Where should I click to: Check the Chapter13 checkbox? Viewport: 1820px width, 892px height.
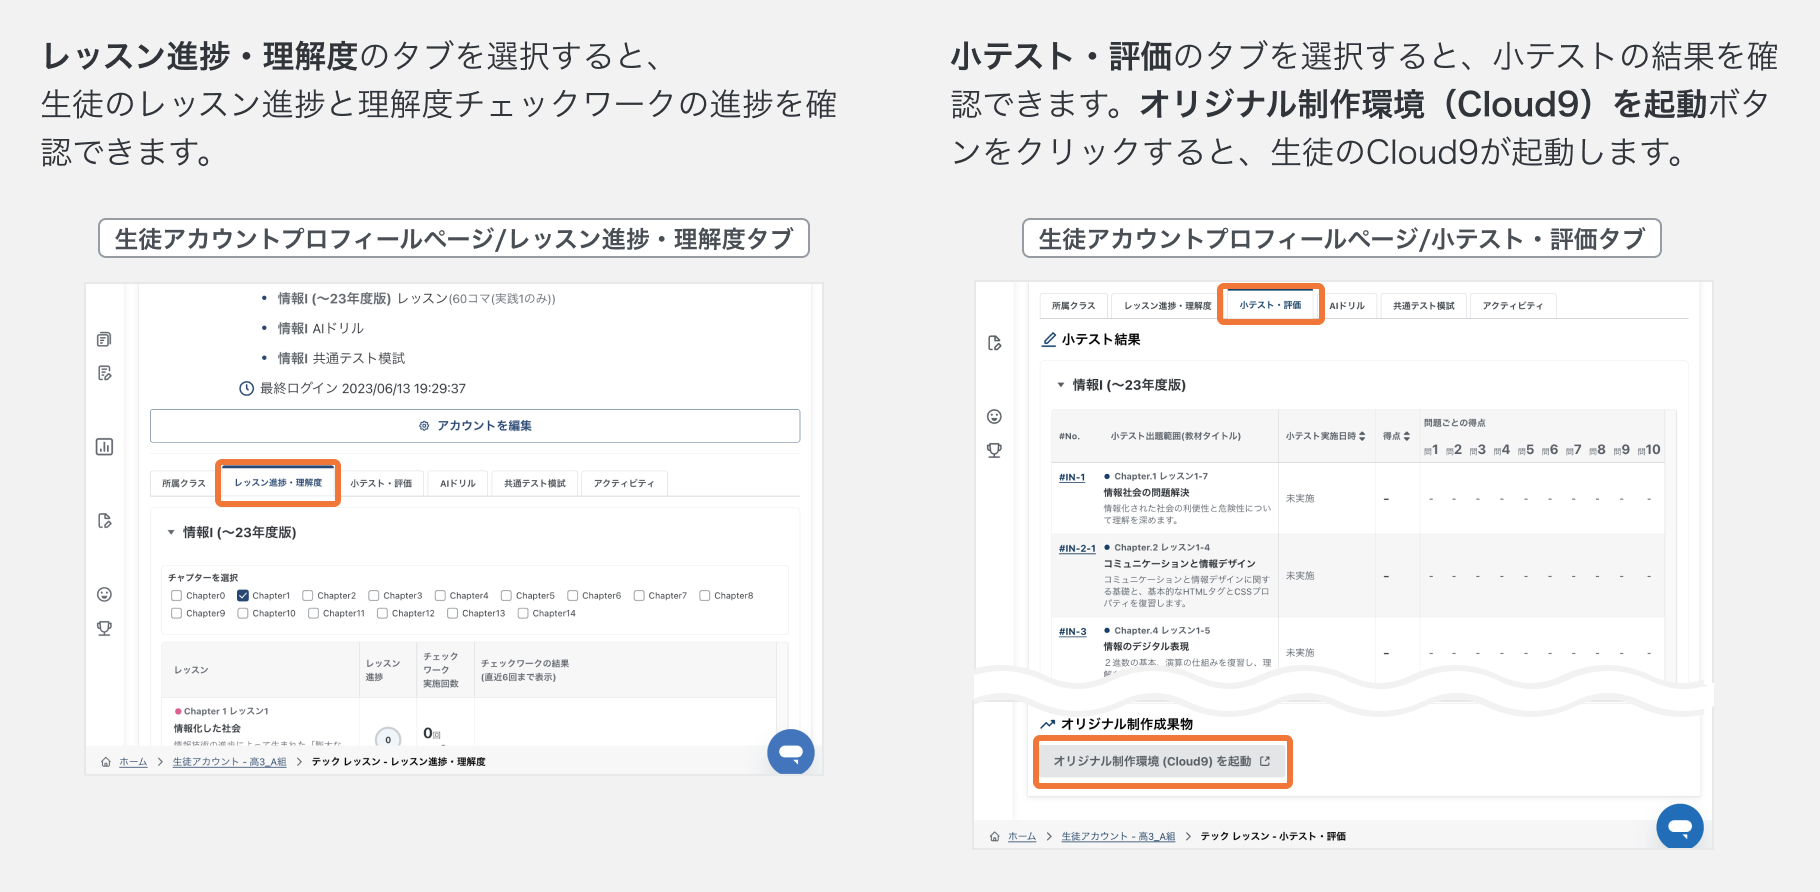(452, 614)
